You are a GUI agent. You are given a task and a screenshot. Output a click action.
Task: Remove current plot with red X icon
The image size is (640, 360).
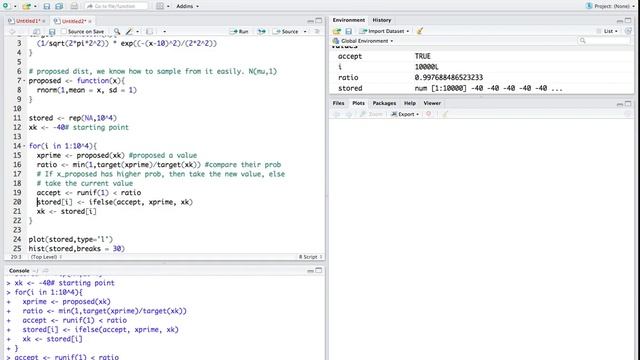pyautogui.click(x=429, y=114)
